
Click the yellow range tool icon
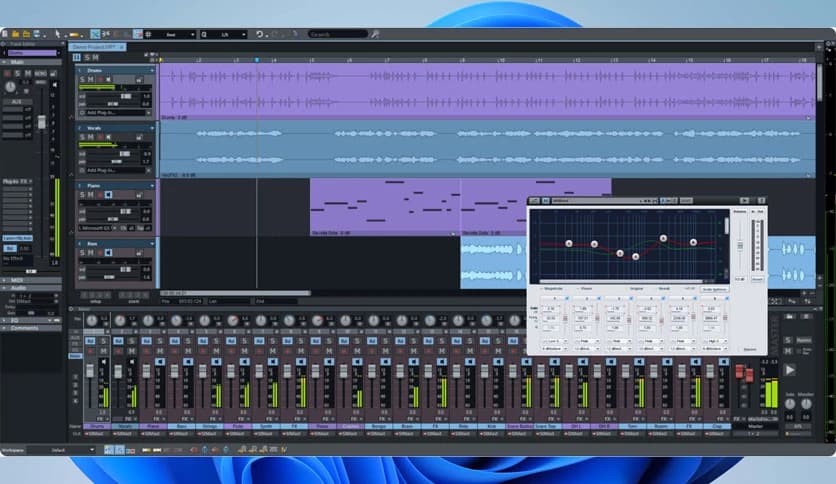click(x=74, y=35)
